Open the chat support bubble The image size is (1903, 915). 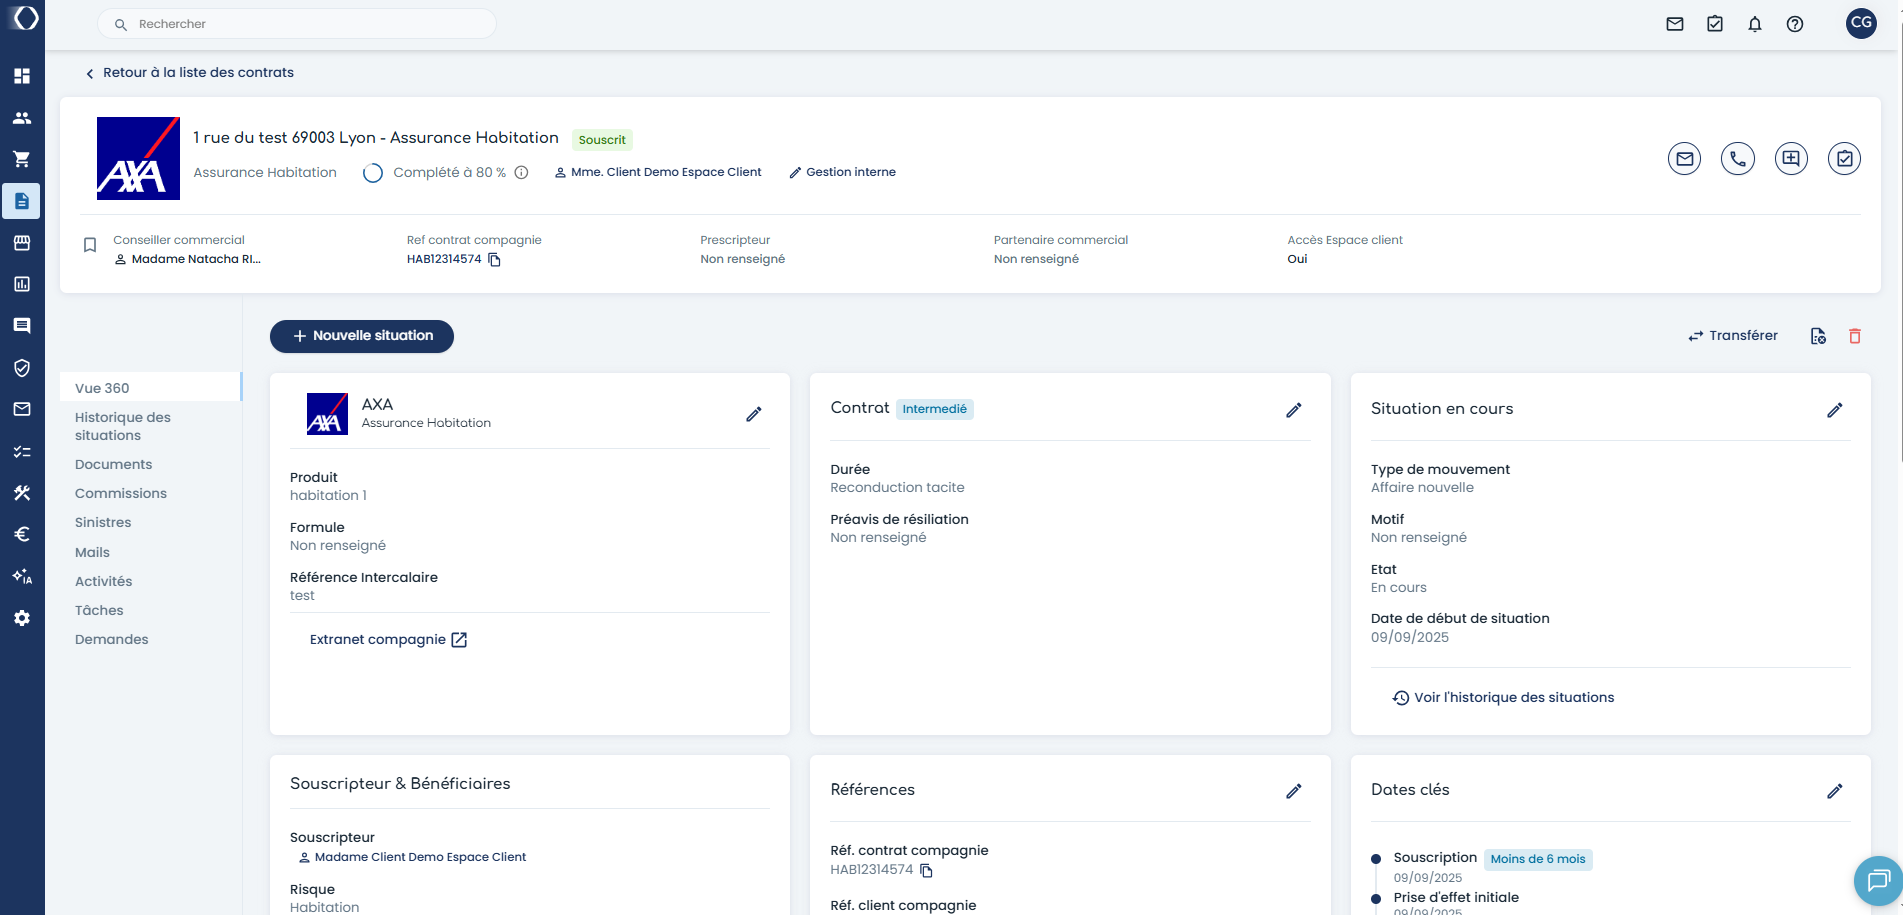point(1877,880)
